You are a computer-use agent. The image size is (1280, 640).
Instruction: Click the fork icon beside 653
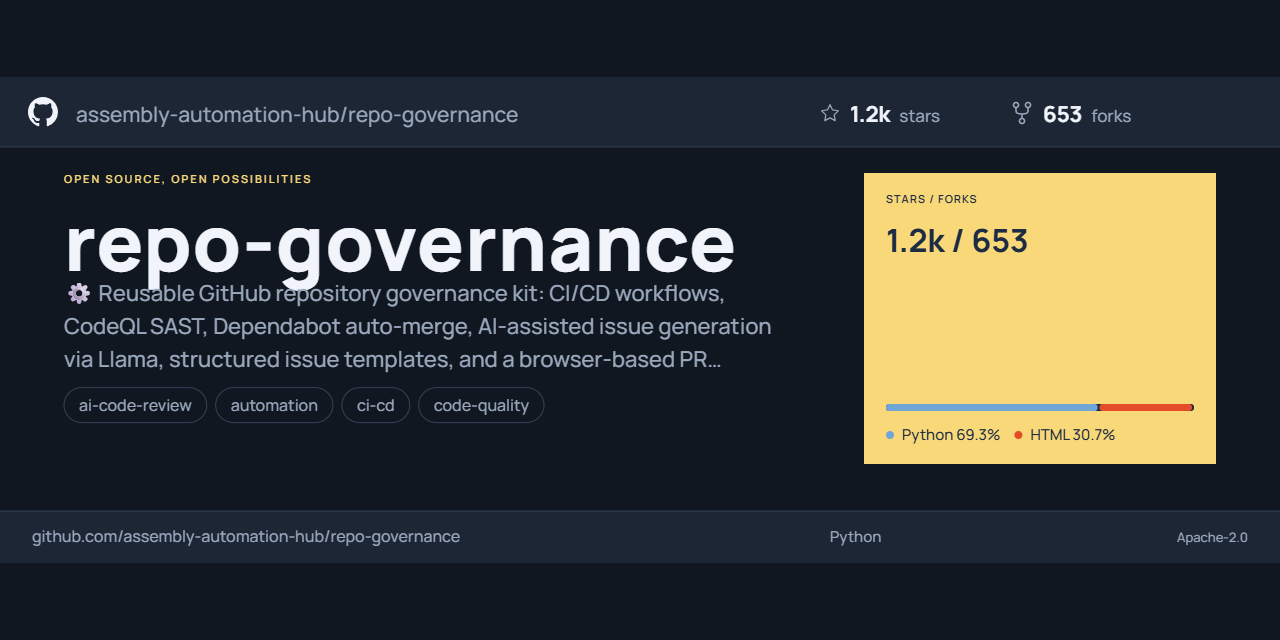pyautogui.click(x=1022, y=113)
